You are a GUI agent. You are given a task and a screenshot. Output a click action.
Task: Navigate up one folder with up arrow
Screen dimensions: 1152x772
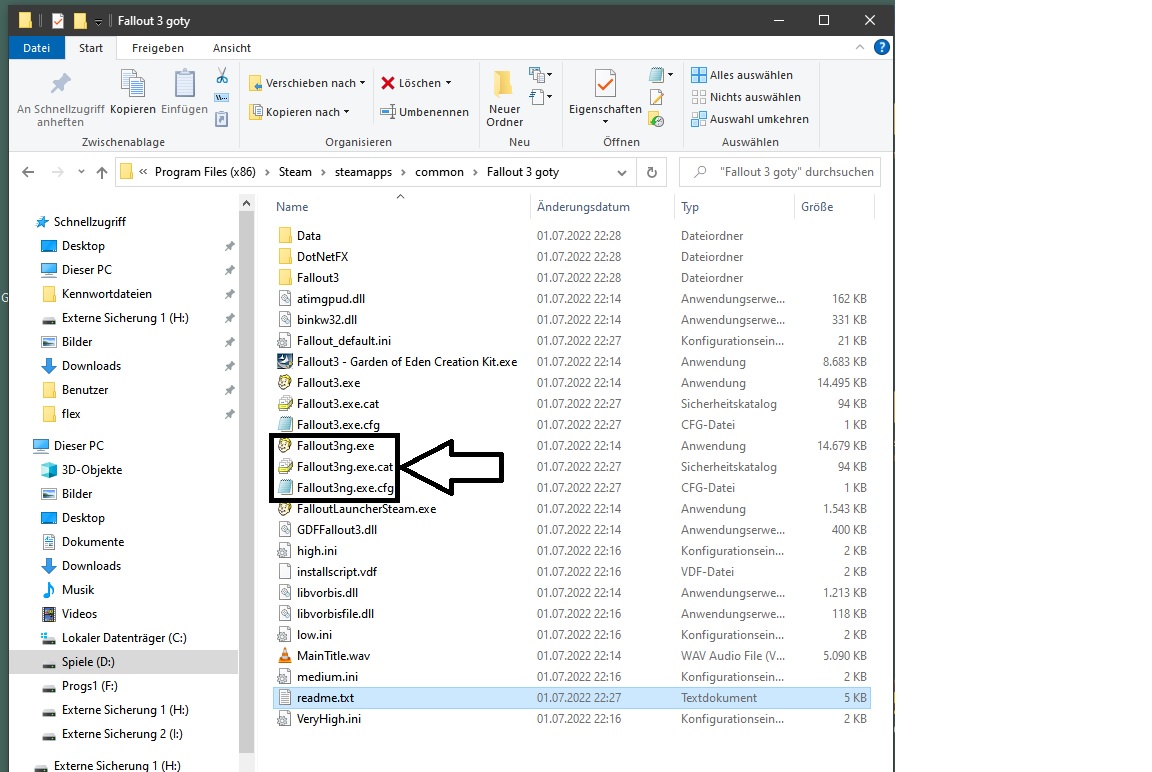click(102, 172)
